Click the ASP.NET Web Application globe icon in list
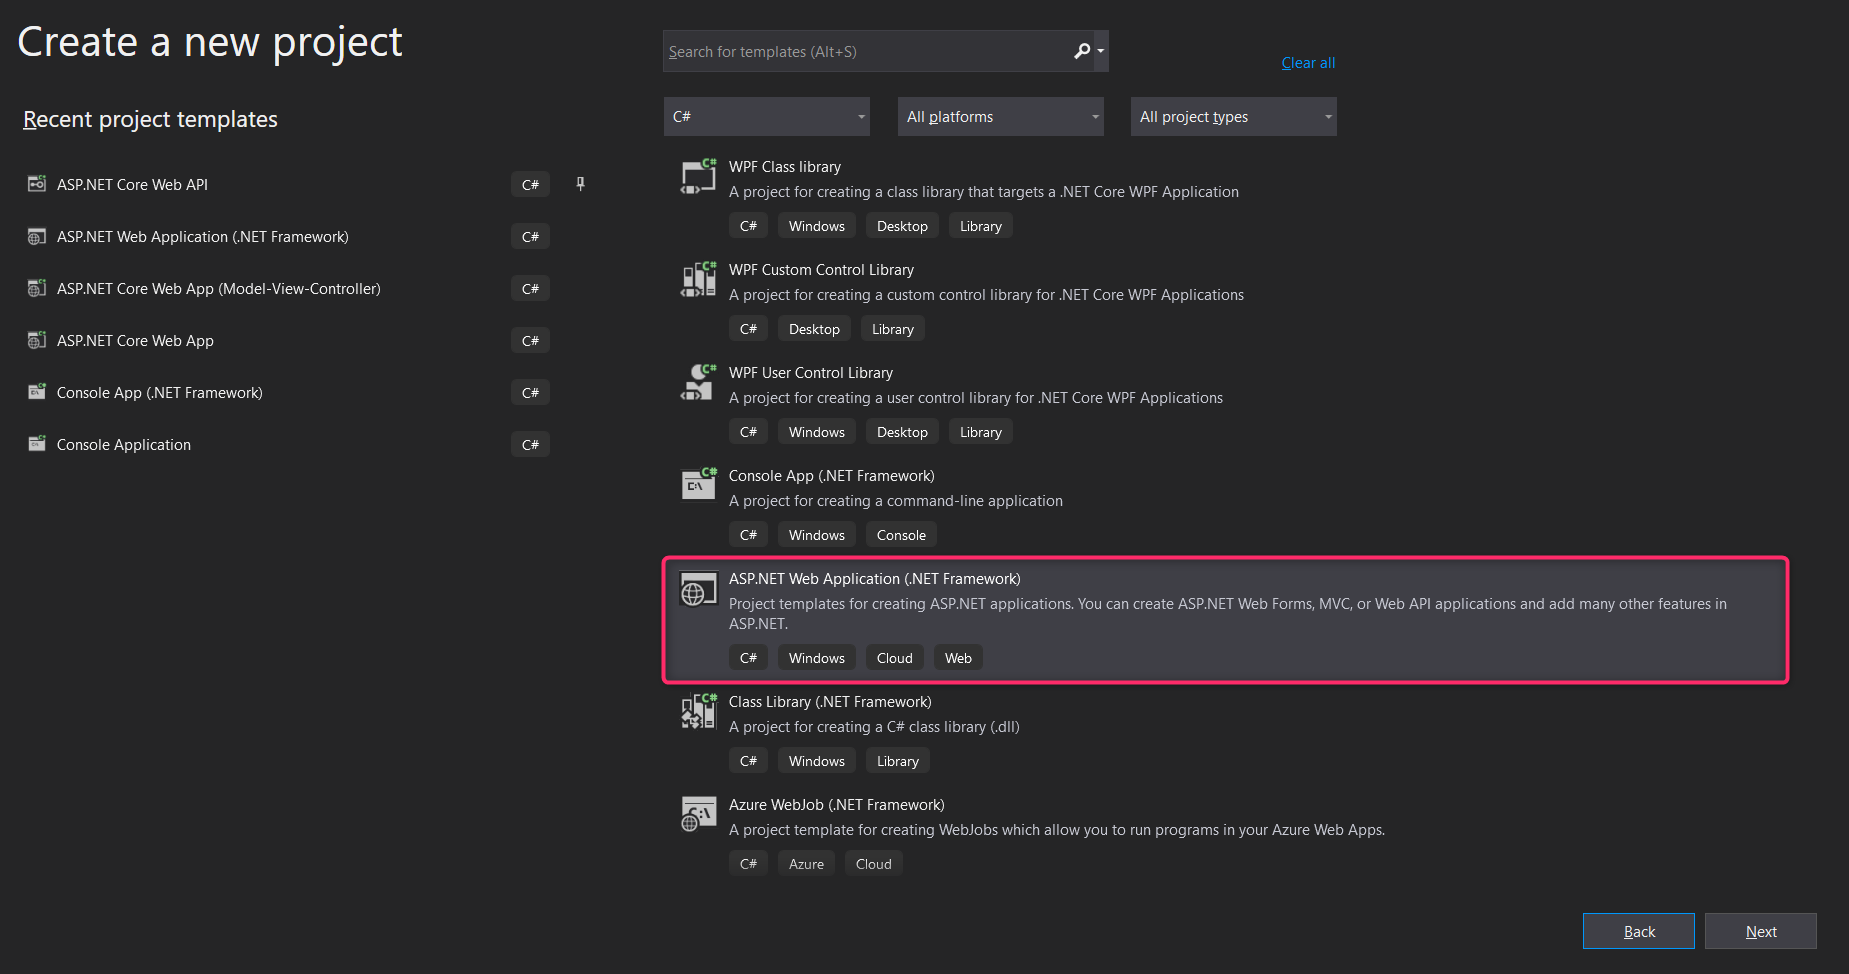Image resolution: width=1849 pixels, height=974 pixels. (x=698, y=590)
